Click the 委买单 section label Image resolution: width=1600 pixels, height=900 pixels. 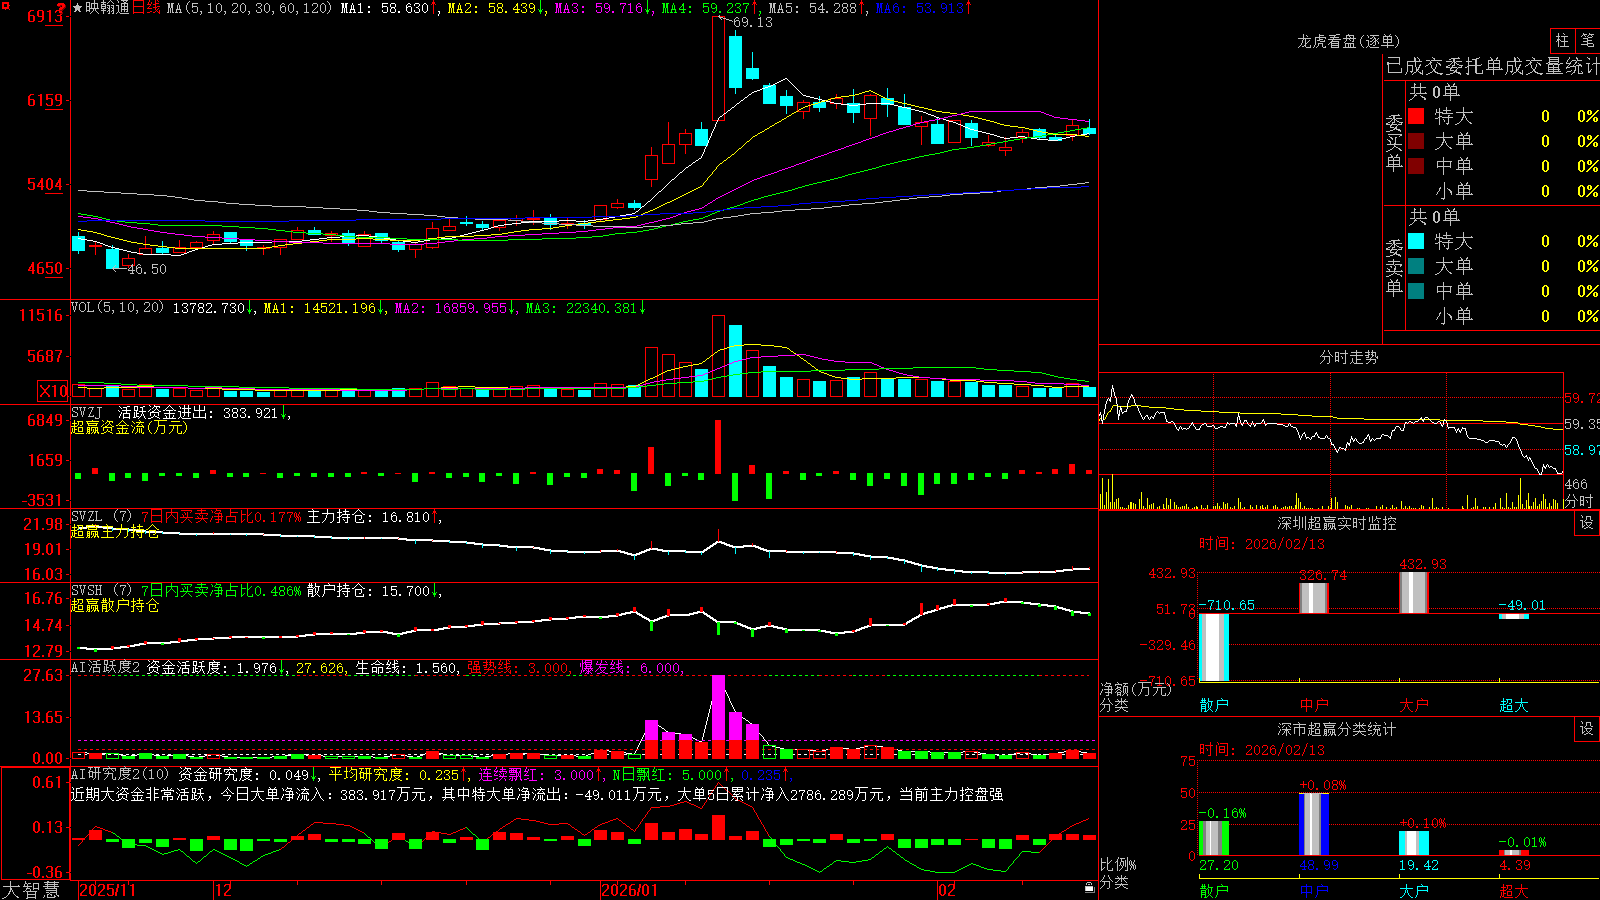point(1394,141)
